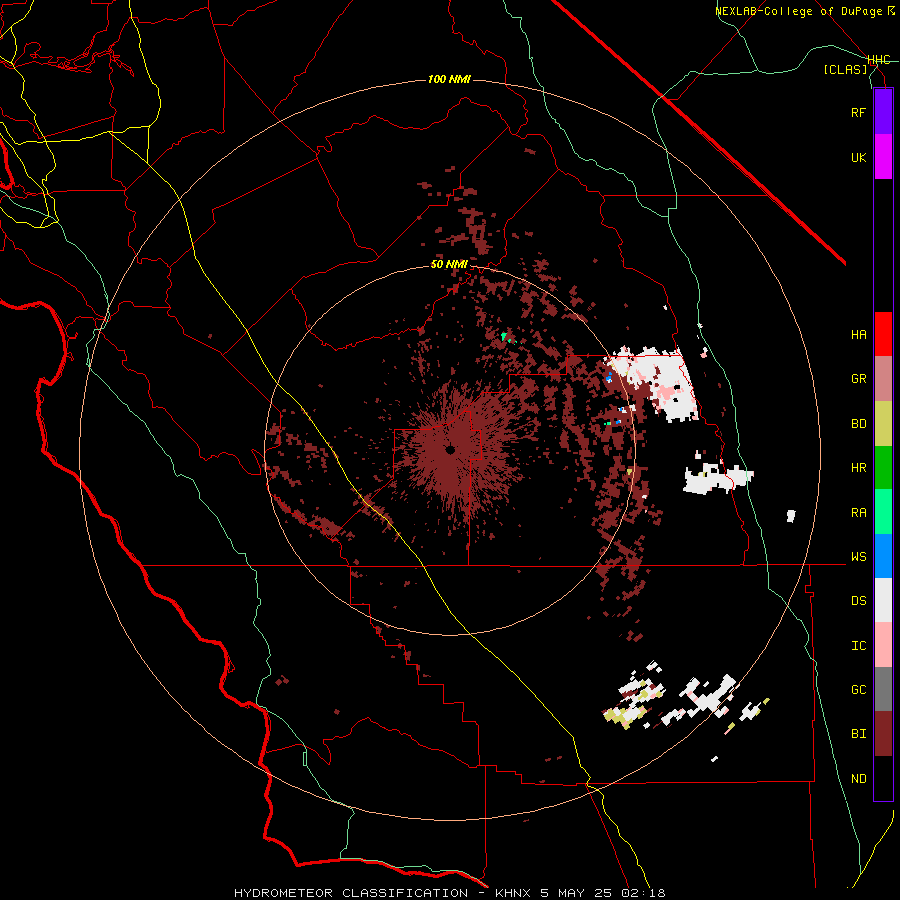
Task: Click the radar site center black dot
Action: coord(451,451)
